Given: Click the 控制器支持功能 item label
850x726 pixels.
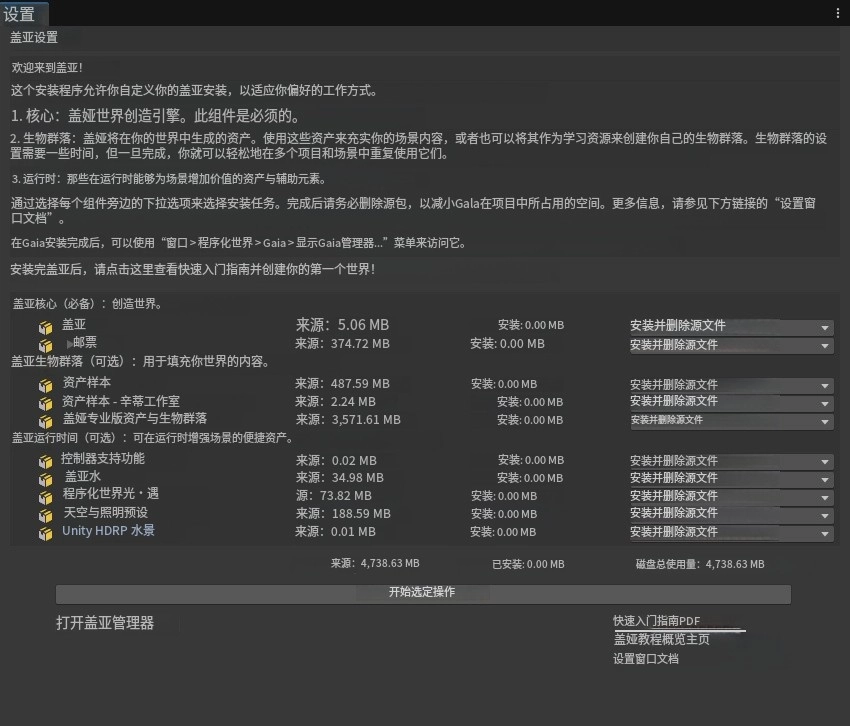Looking at the screenshot, I should click(103, 459).
